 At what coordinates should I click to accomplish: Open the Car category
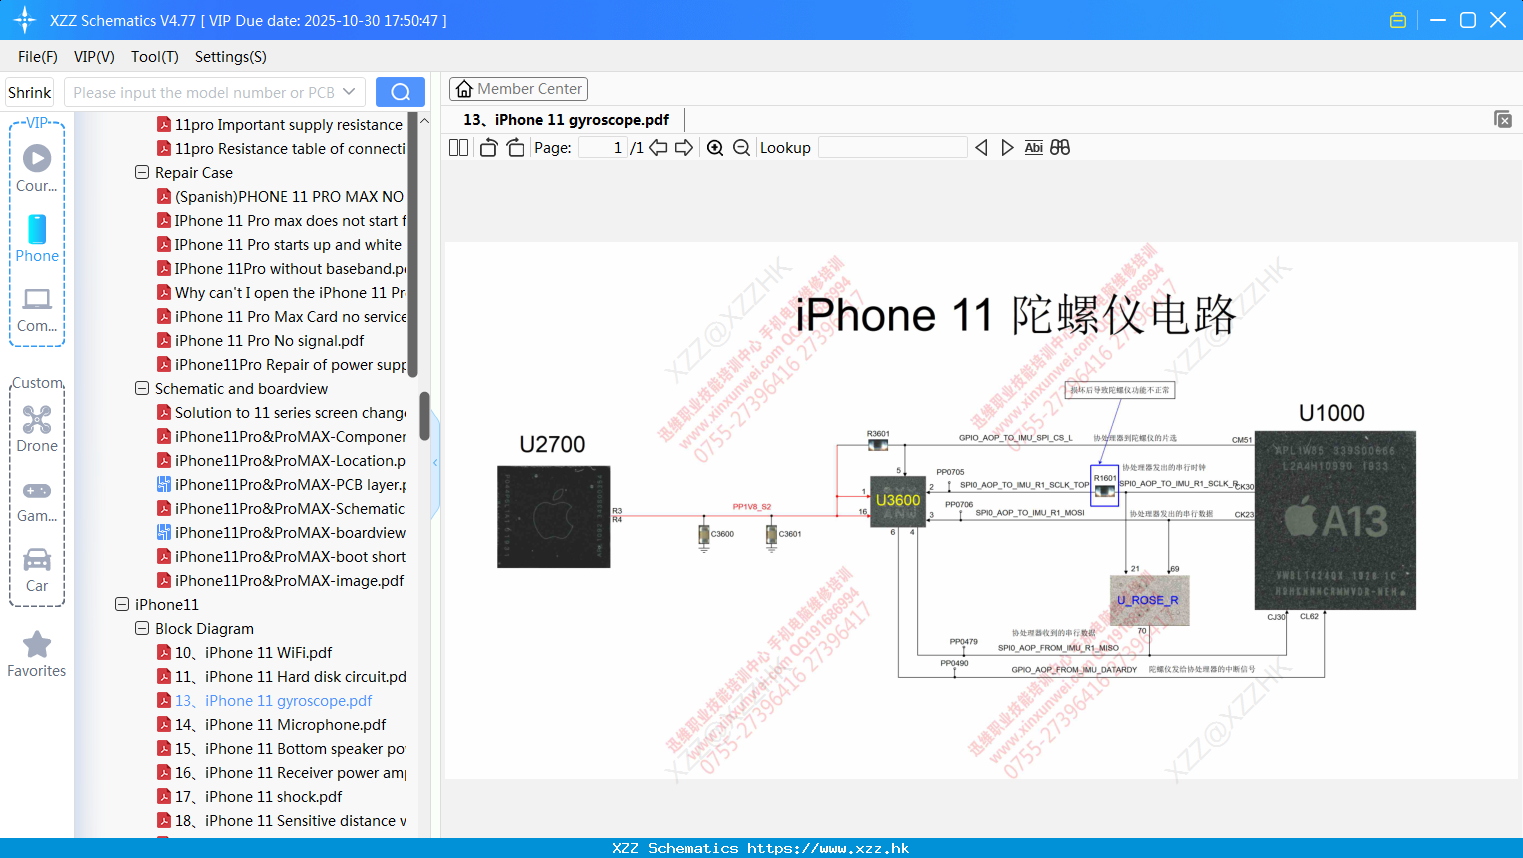(37, 569)
